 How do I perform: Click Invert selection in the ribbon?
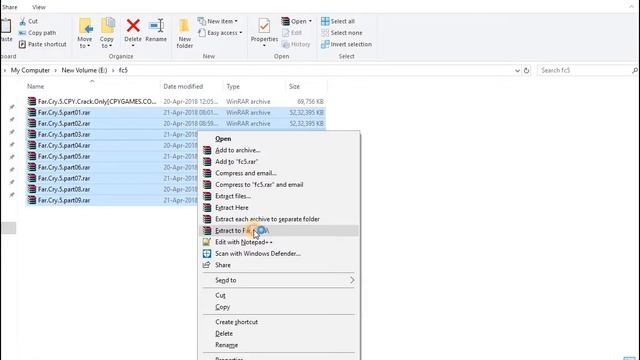pos(347,44)
